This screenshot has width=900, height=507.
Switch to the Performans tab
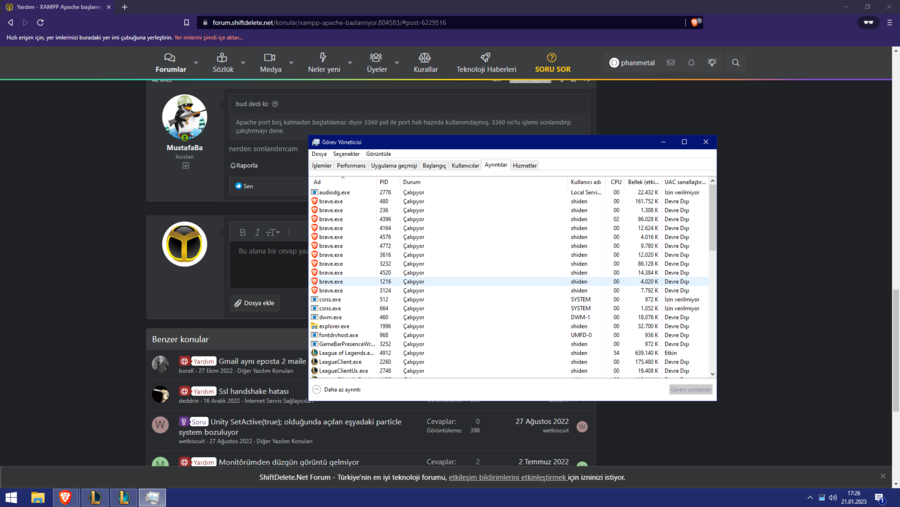pyautogui.click(x=351, y=165)
